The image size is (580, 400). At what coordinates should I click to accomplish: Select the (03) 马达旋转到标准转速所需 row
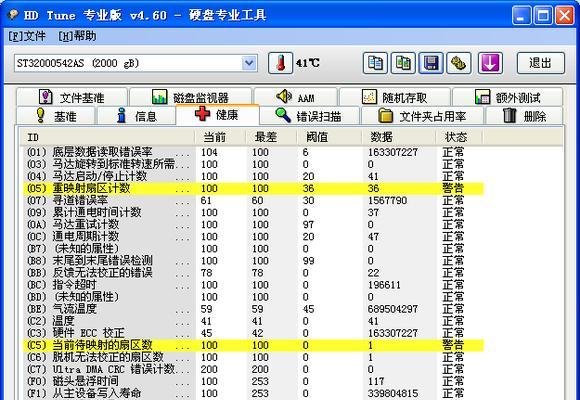(x=253, y=164)
